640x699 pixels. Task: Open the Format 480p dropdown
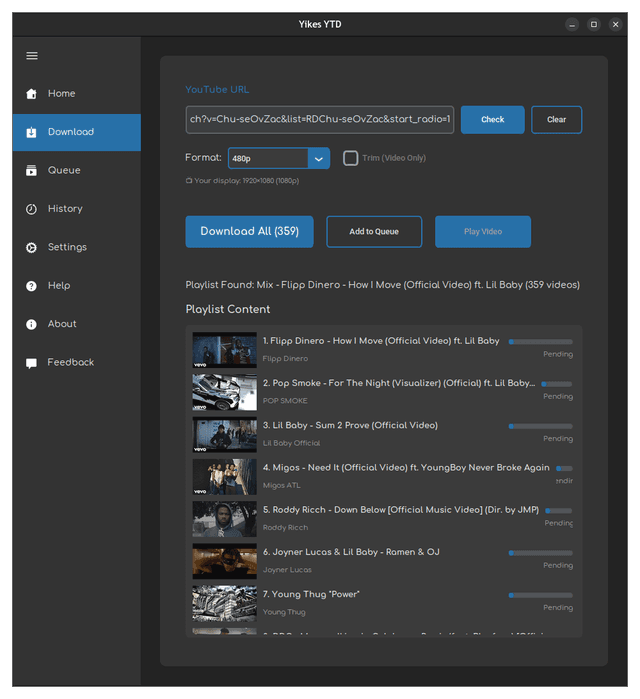click(x=279, y=158)
